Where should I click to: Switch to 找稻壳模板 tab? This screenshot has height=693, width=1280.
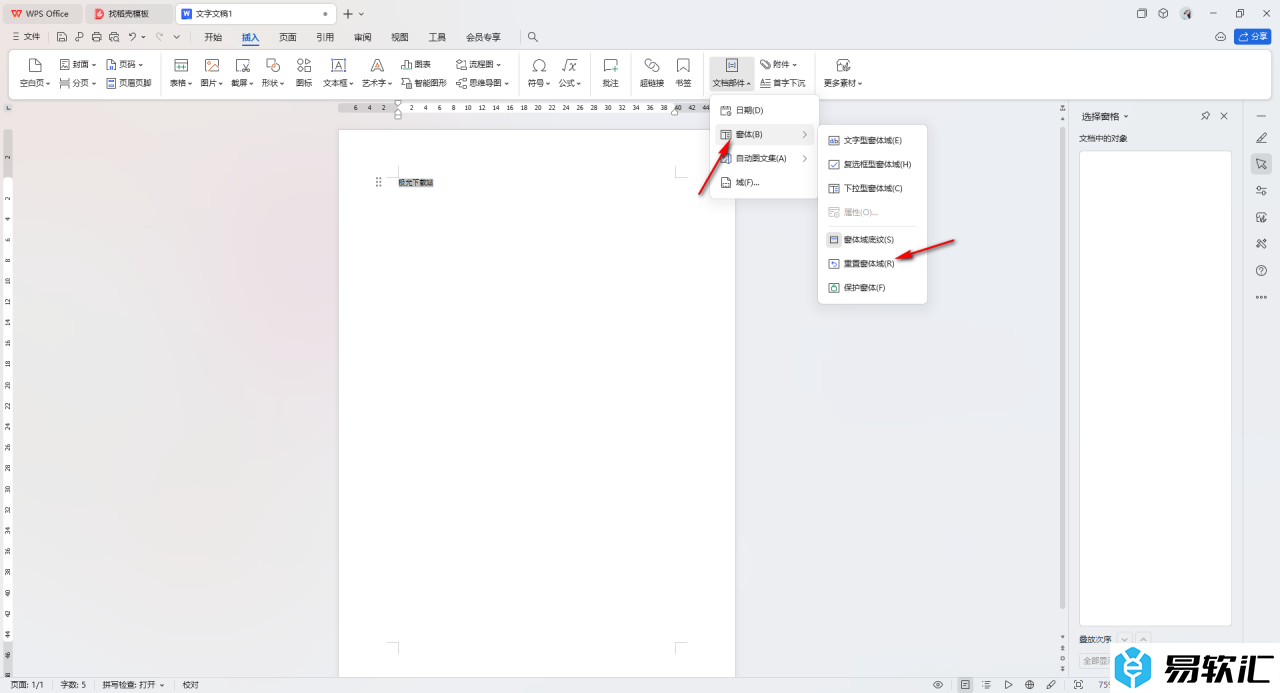tap(128, 14)
